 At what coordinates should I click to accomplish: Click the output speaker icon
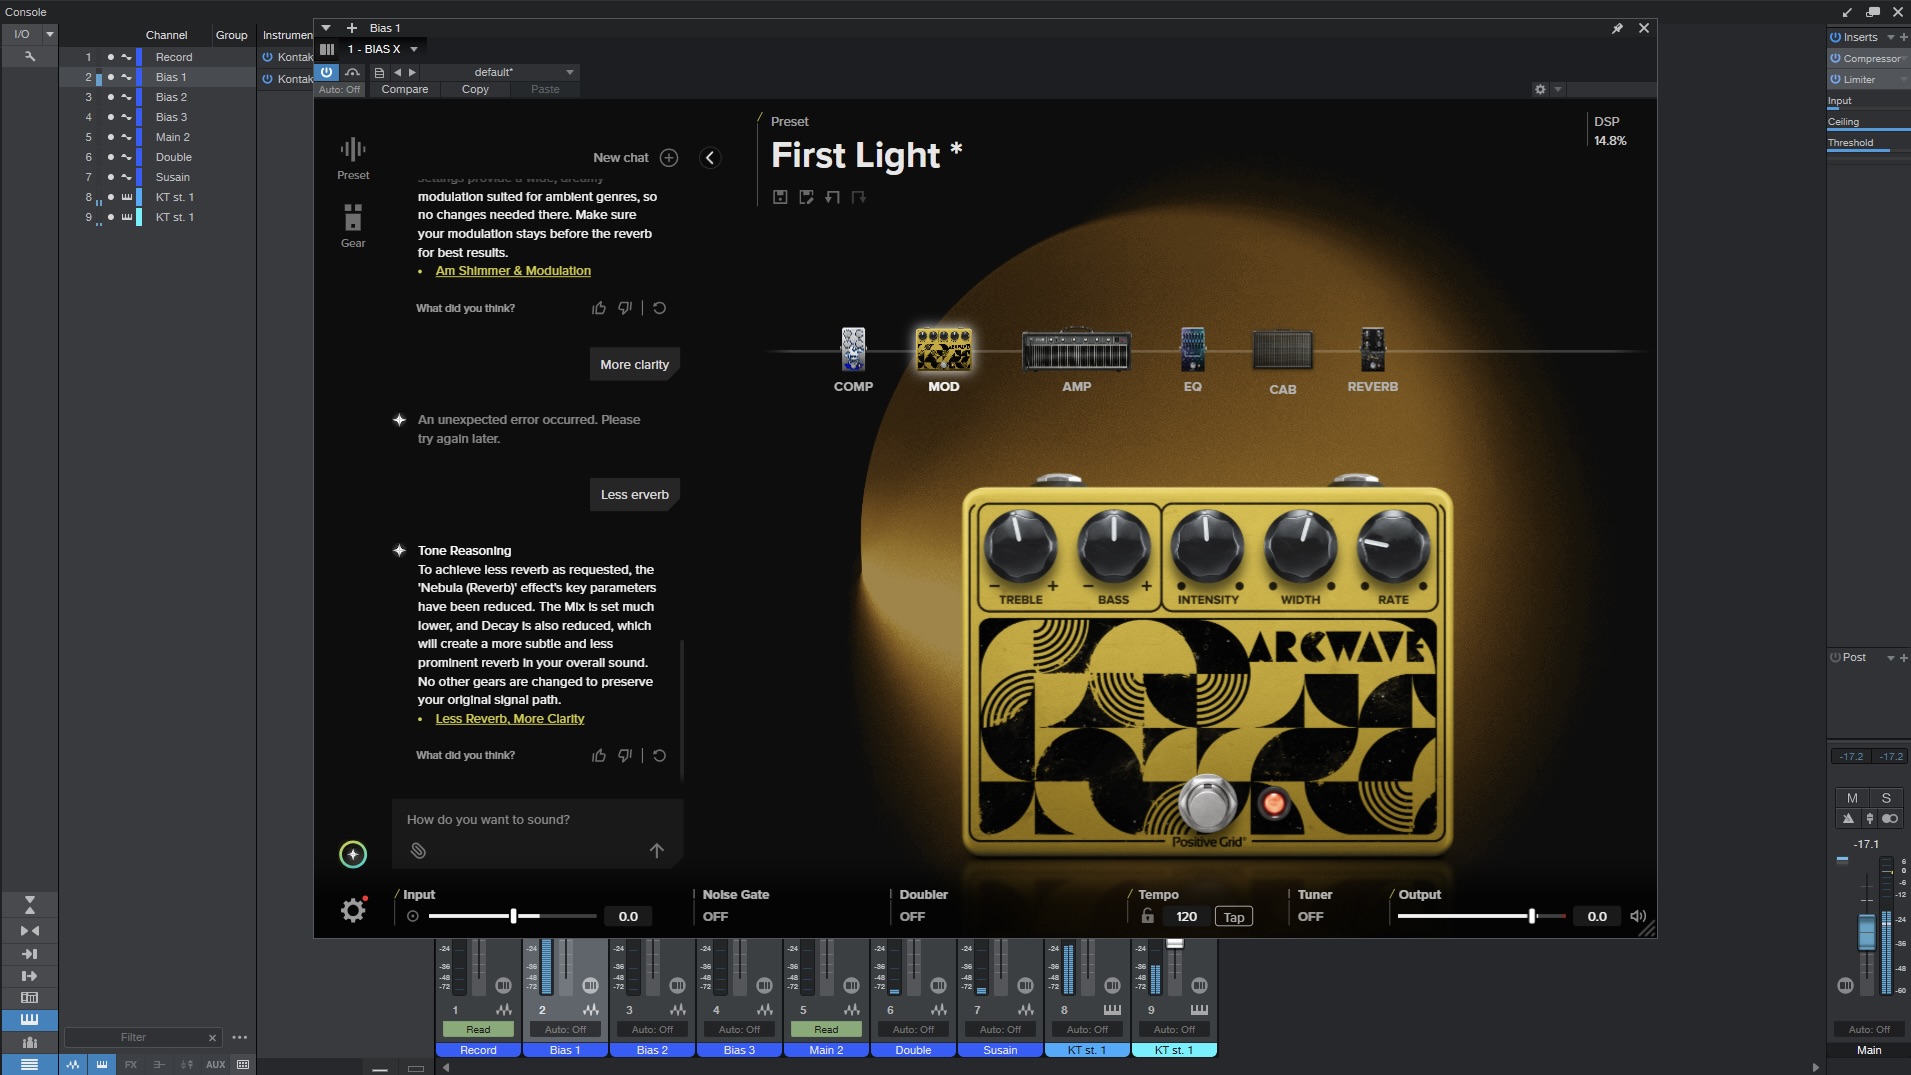click(1638, 916)
